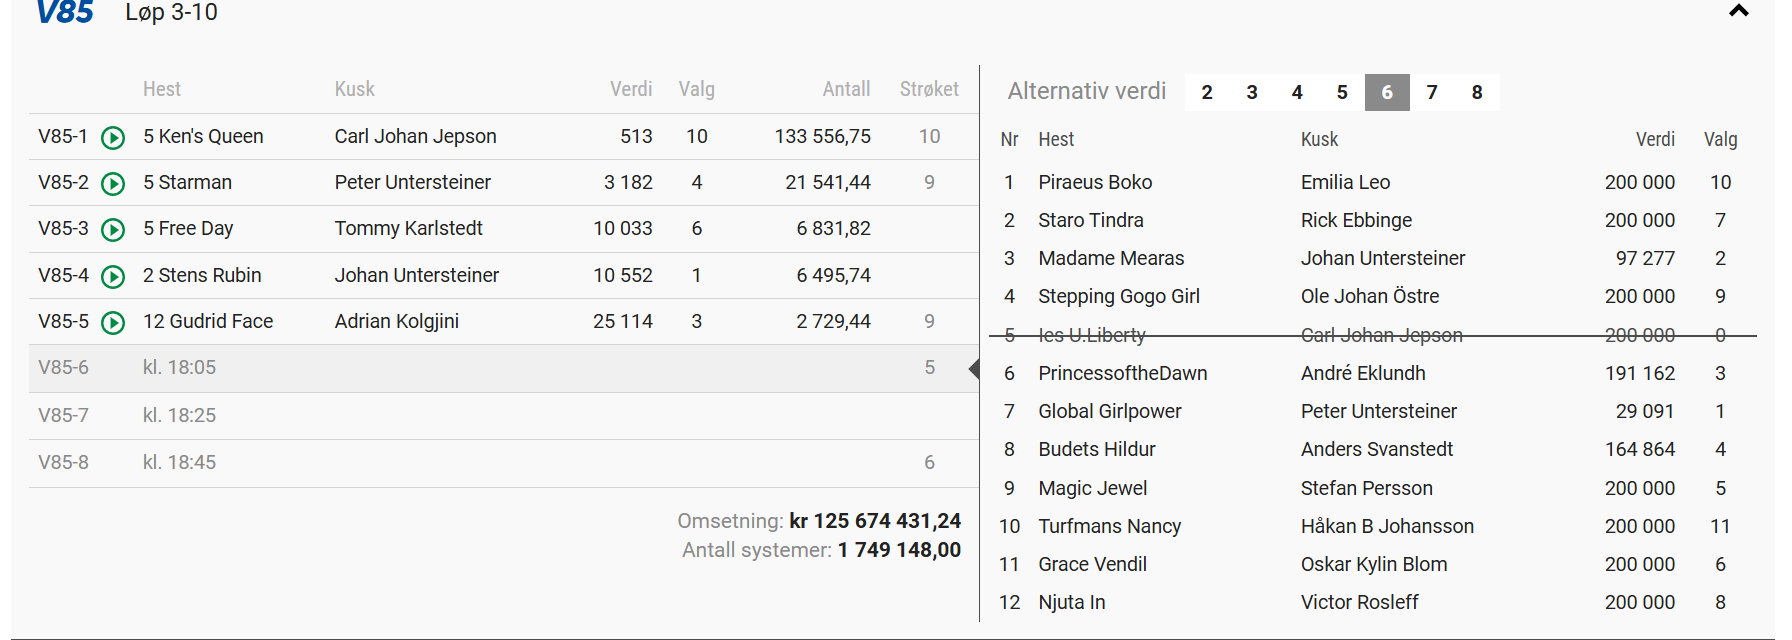
Task: Select the V85-7 row at 18:25
Action: [x=500, y=415]
